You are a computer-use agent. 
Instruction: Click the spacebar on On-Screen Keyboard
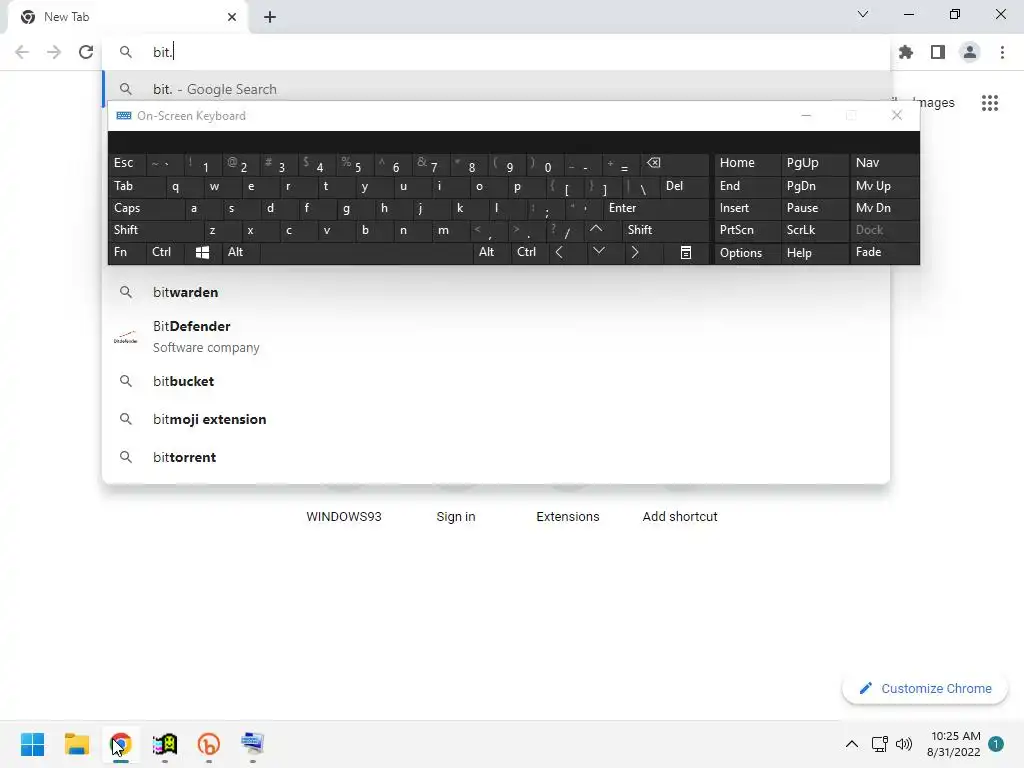(366, 252)
